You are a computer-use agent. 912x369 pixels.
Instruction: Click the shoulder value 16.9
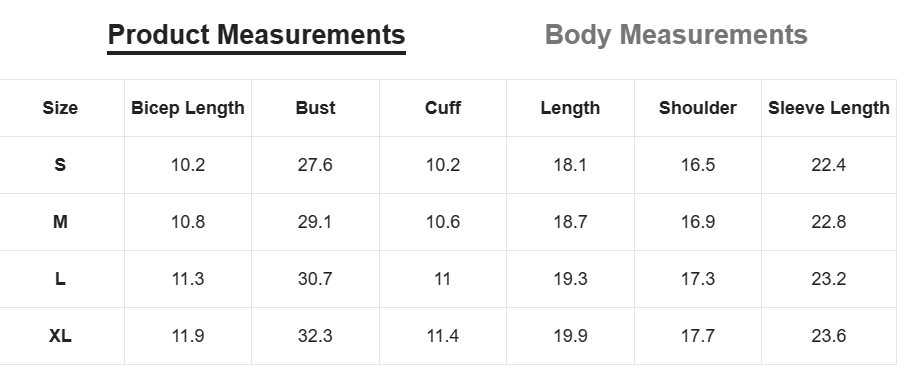click(x=697, y=222)
